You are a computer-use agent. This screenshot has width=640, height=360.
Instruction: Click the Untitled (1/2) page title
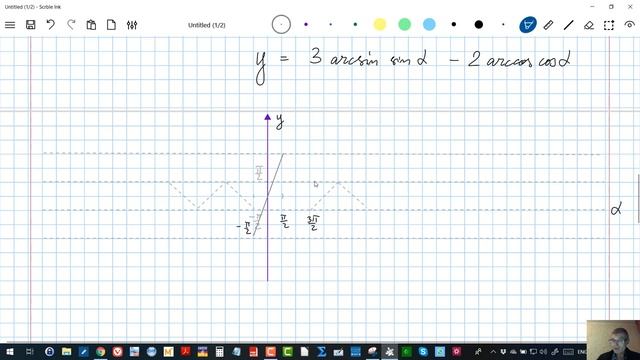[207, 25]
